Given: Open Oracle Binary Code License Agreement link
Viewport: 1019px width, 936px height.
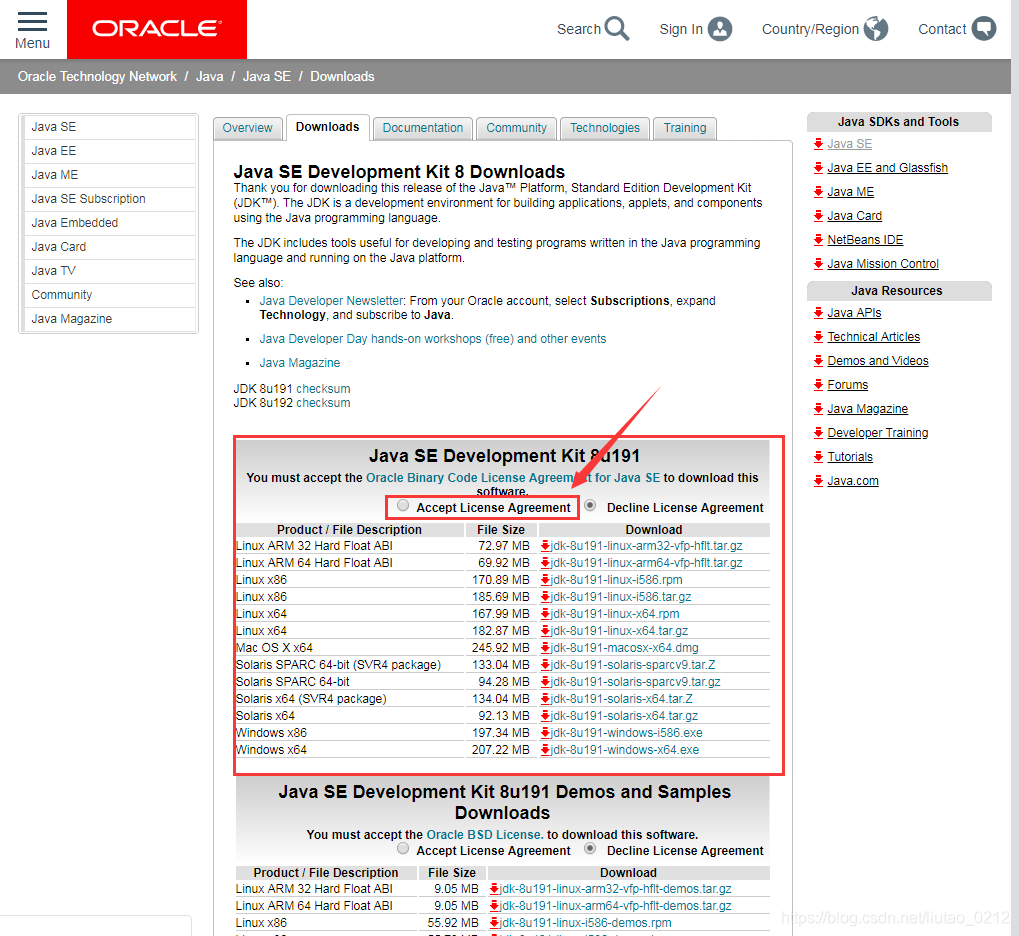Looking at the screenshot, I should click(513, 478).
